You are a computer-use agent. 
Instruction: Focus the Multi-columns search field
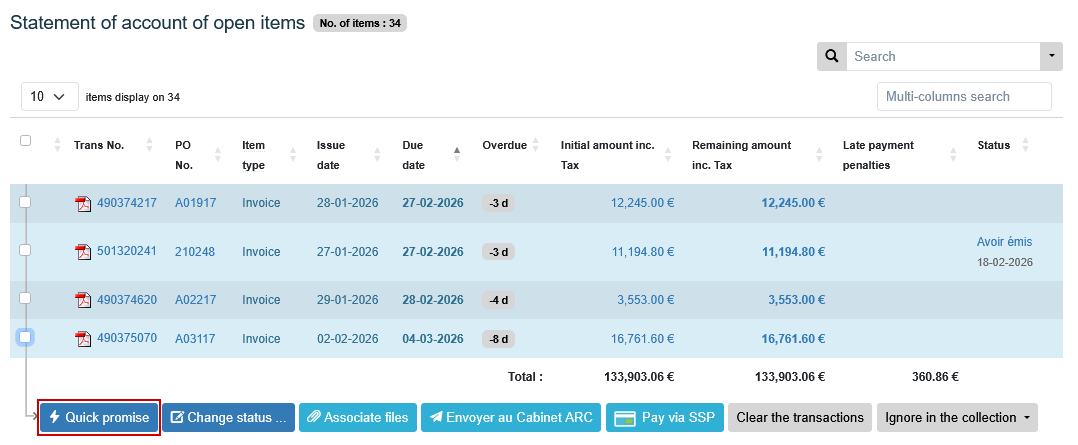[963, 97]
